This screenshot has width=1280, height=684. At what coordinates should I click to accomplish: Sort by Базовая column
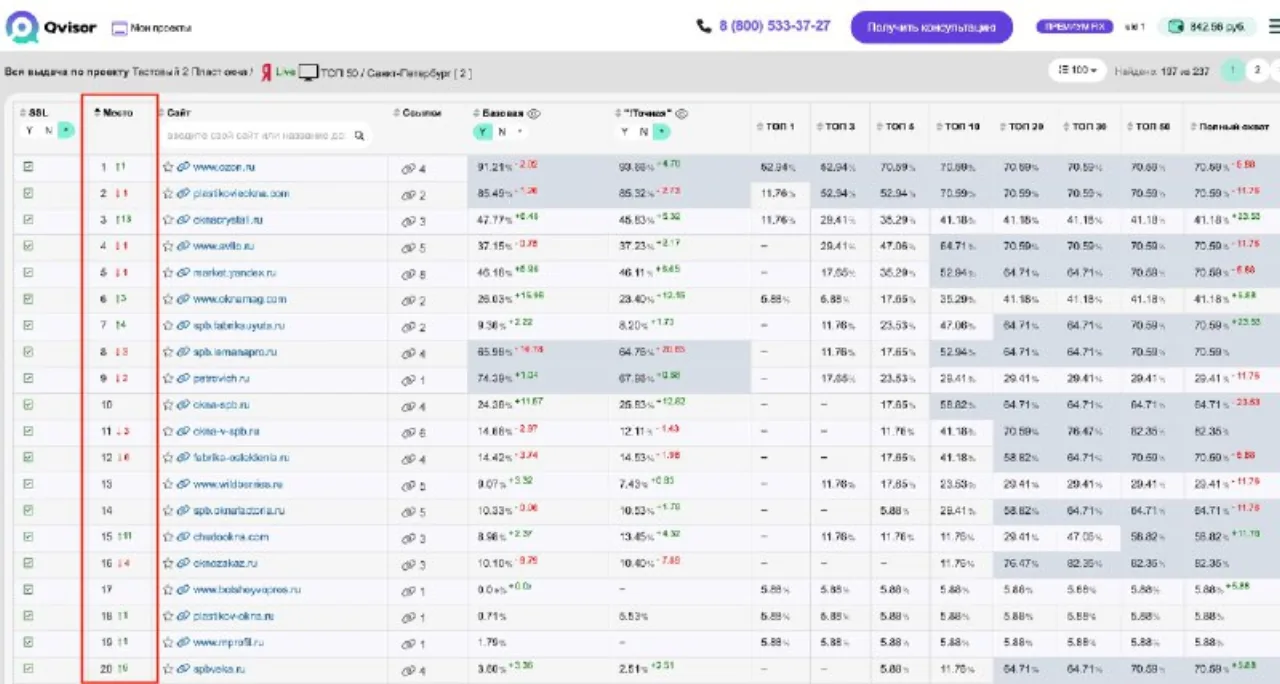pyautogui.click(x=499, y=113)
